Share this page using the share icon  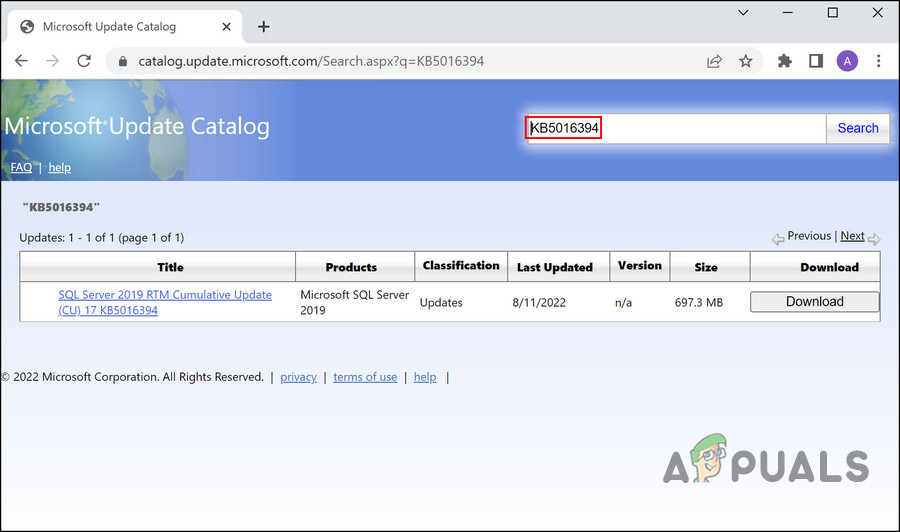click(714, 61)
